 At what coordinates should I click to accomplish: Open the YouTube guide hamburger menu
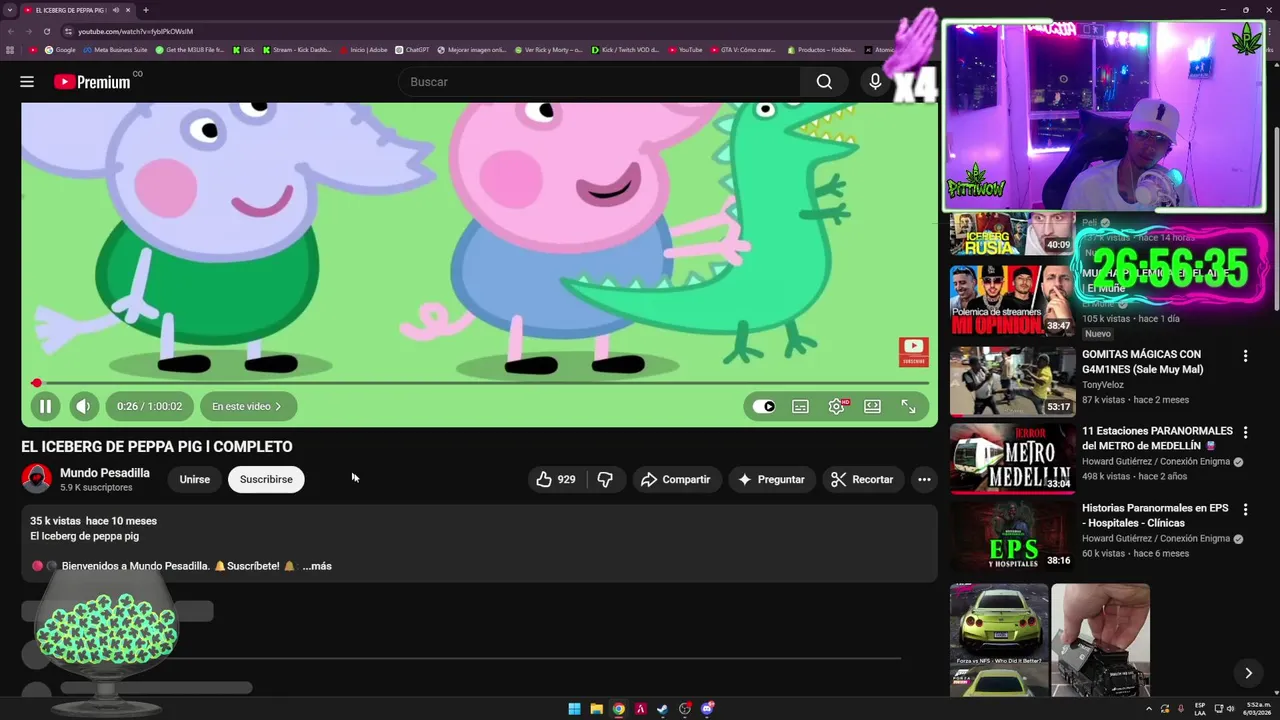(x=27, y=82)
